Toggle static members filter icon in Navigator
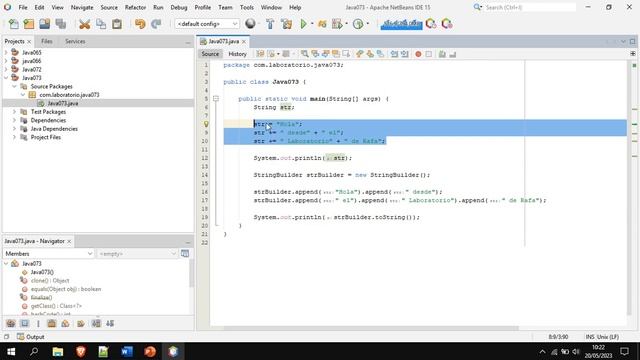 pos(38,324)
